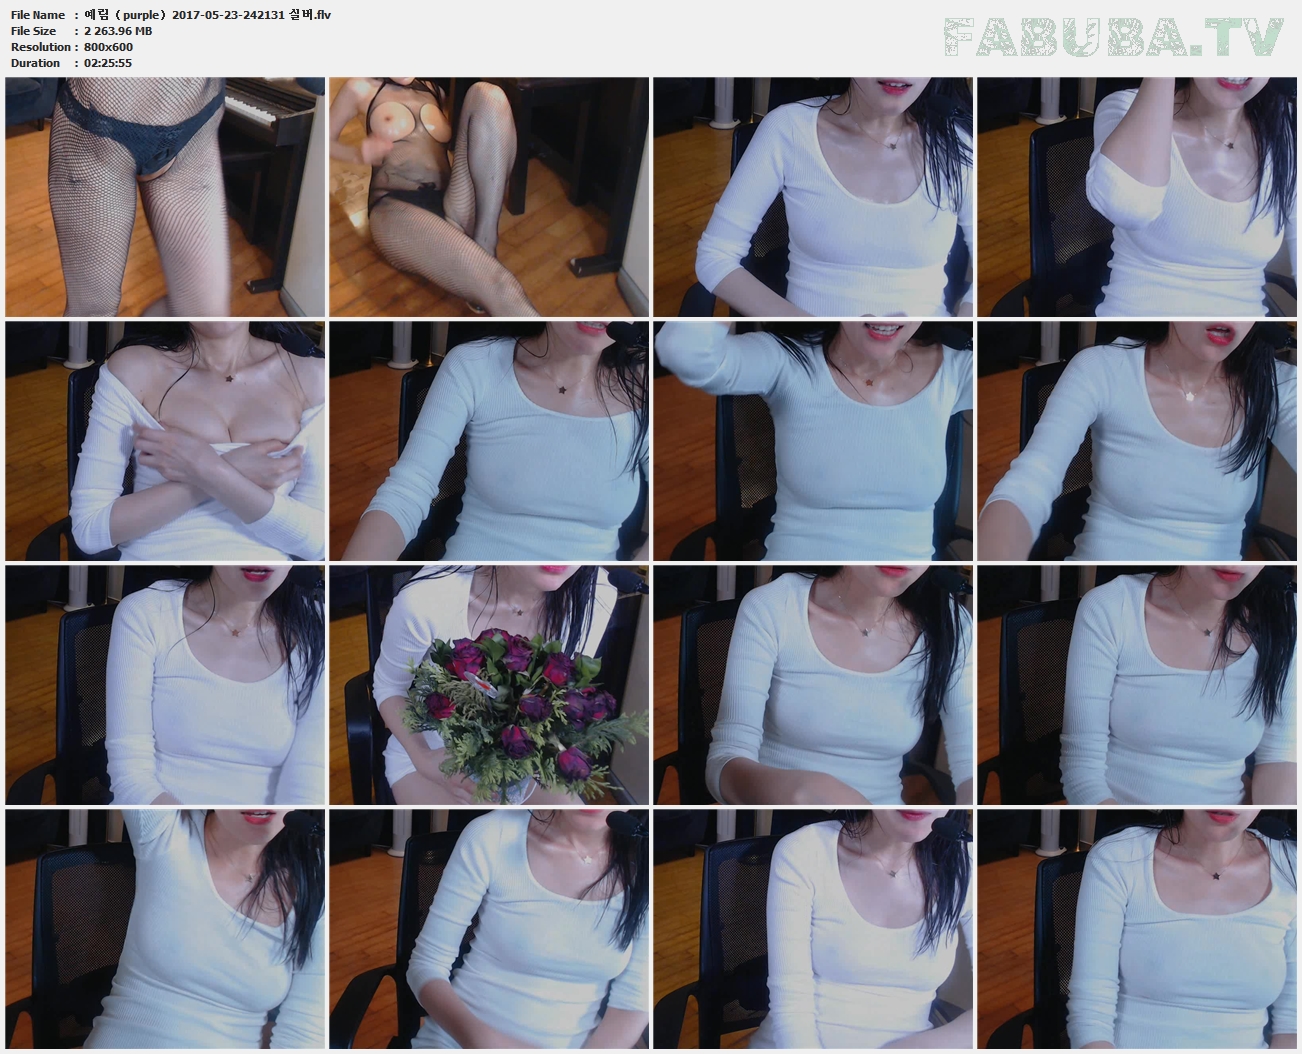Image resolution: width=1302 pixels, height=1054 pixels.
Task: Click the "Duration" label
Action: coord(35,63)
